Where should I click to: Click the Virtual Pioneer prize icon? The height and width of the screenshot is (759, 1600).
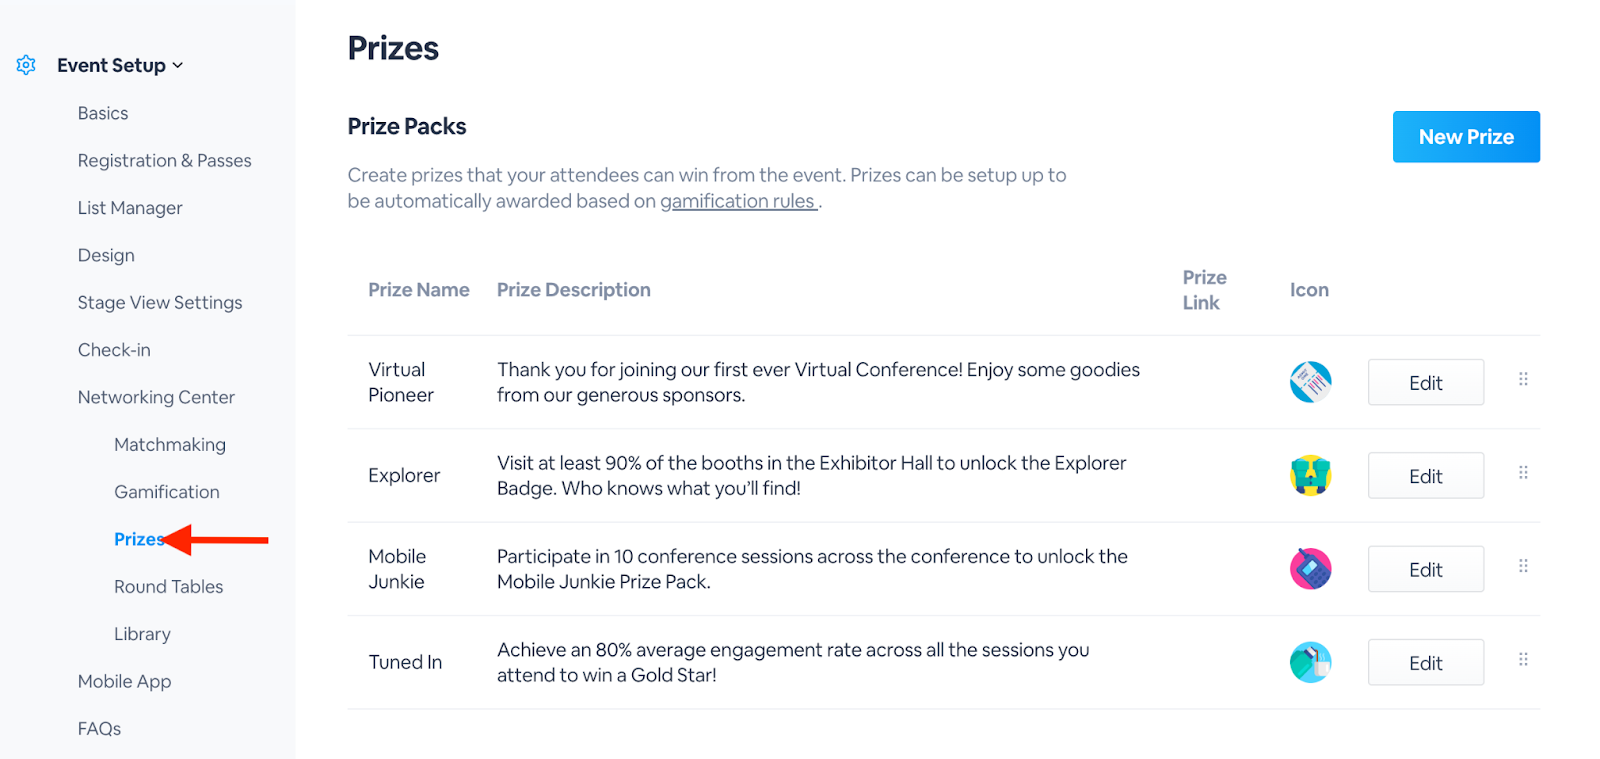(x=1310, y=382)
